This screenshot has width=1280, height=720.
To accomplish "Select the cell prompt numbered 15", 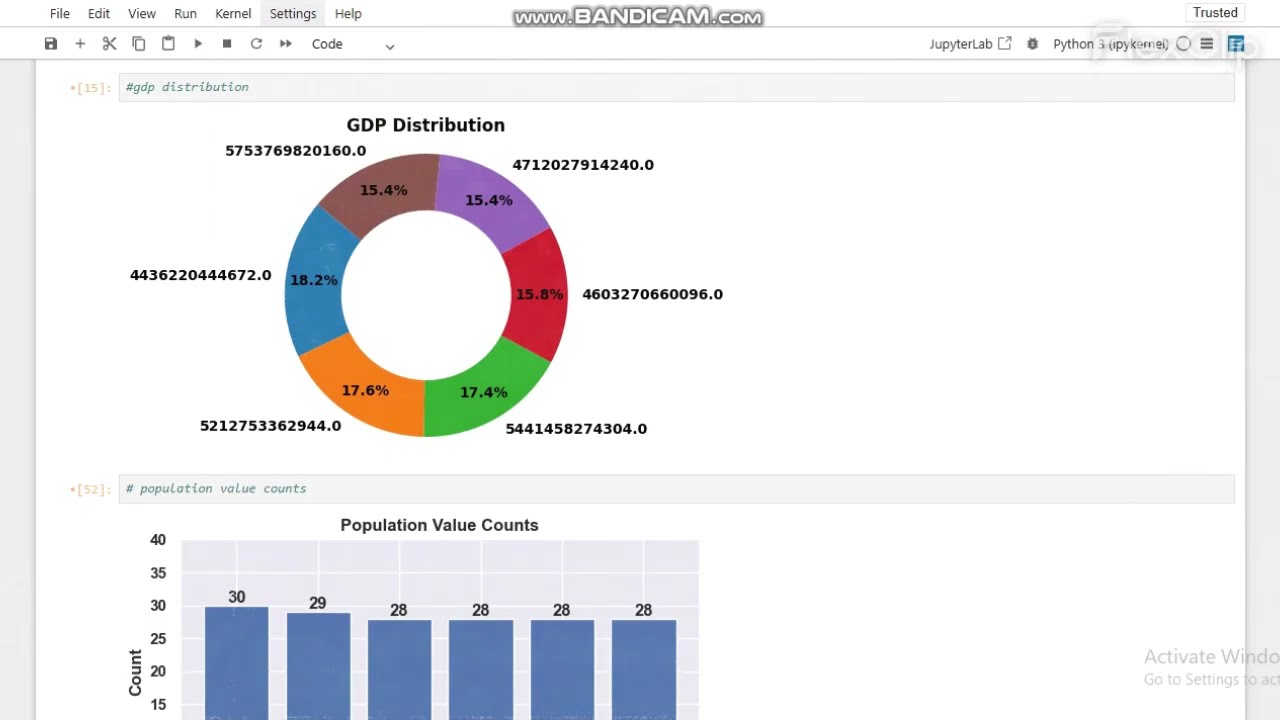I will (x=90, y=88).
